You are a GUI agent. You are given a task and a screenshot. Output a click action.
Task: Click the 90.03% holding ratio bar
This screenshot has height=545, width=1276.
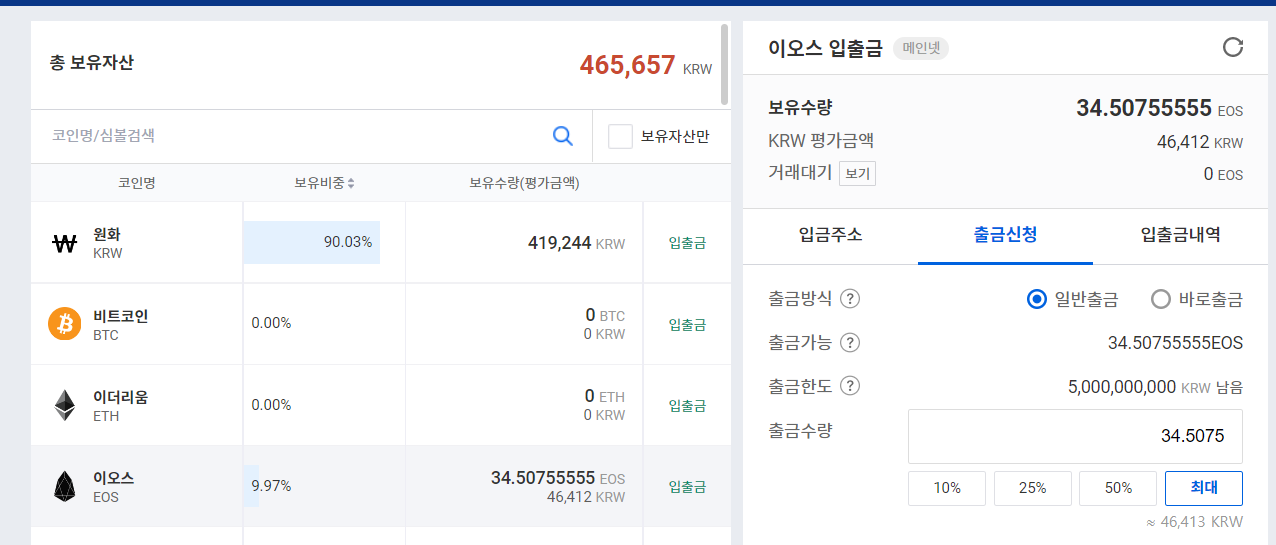tap(312, 242)
